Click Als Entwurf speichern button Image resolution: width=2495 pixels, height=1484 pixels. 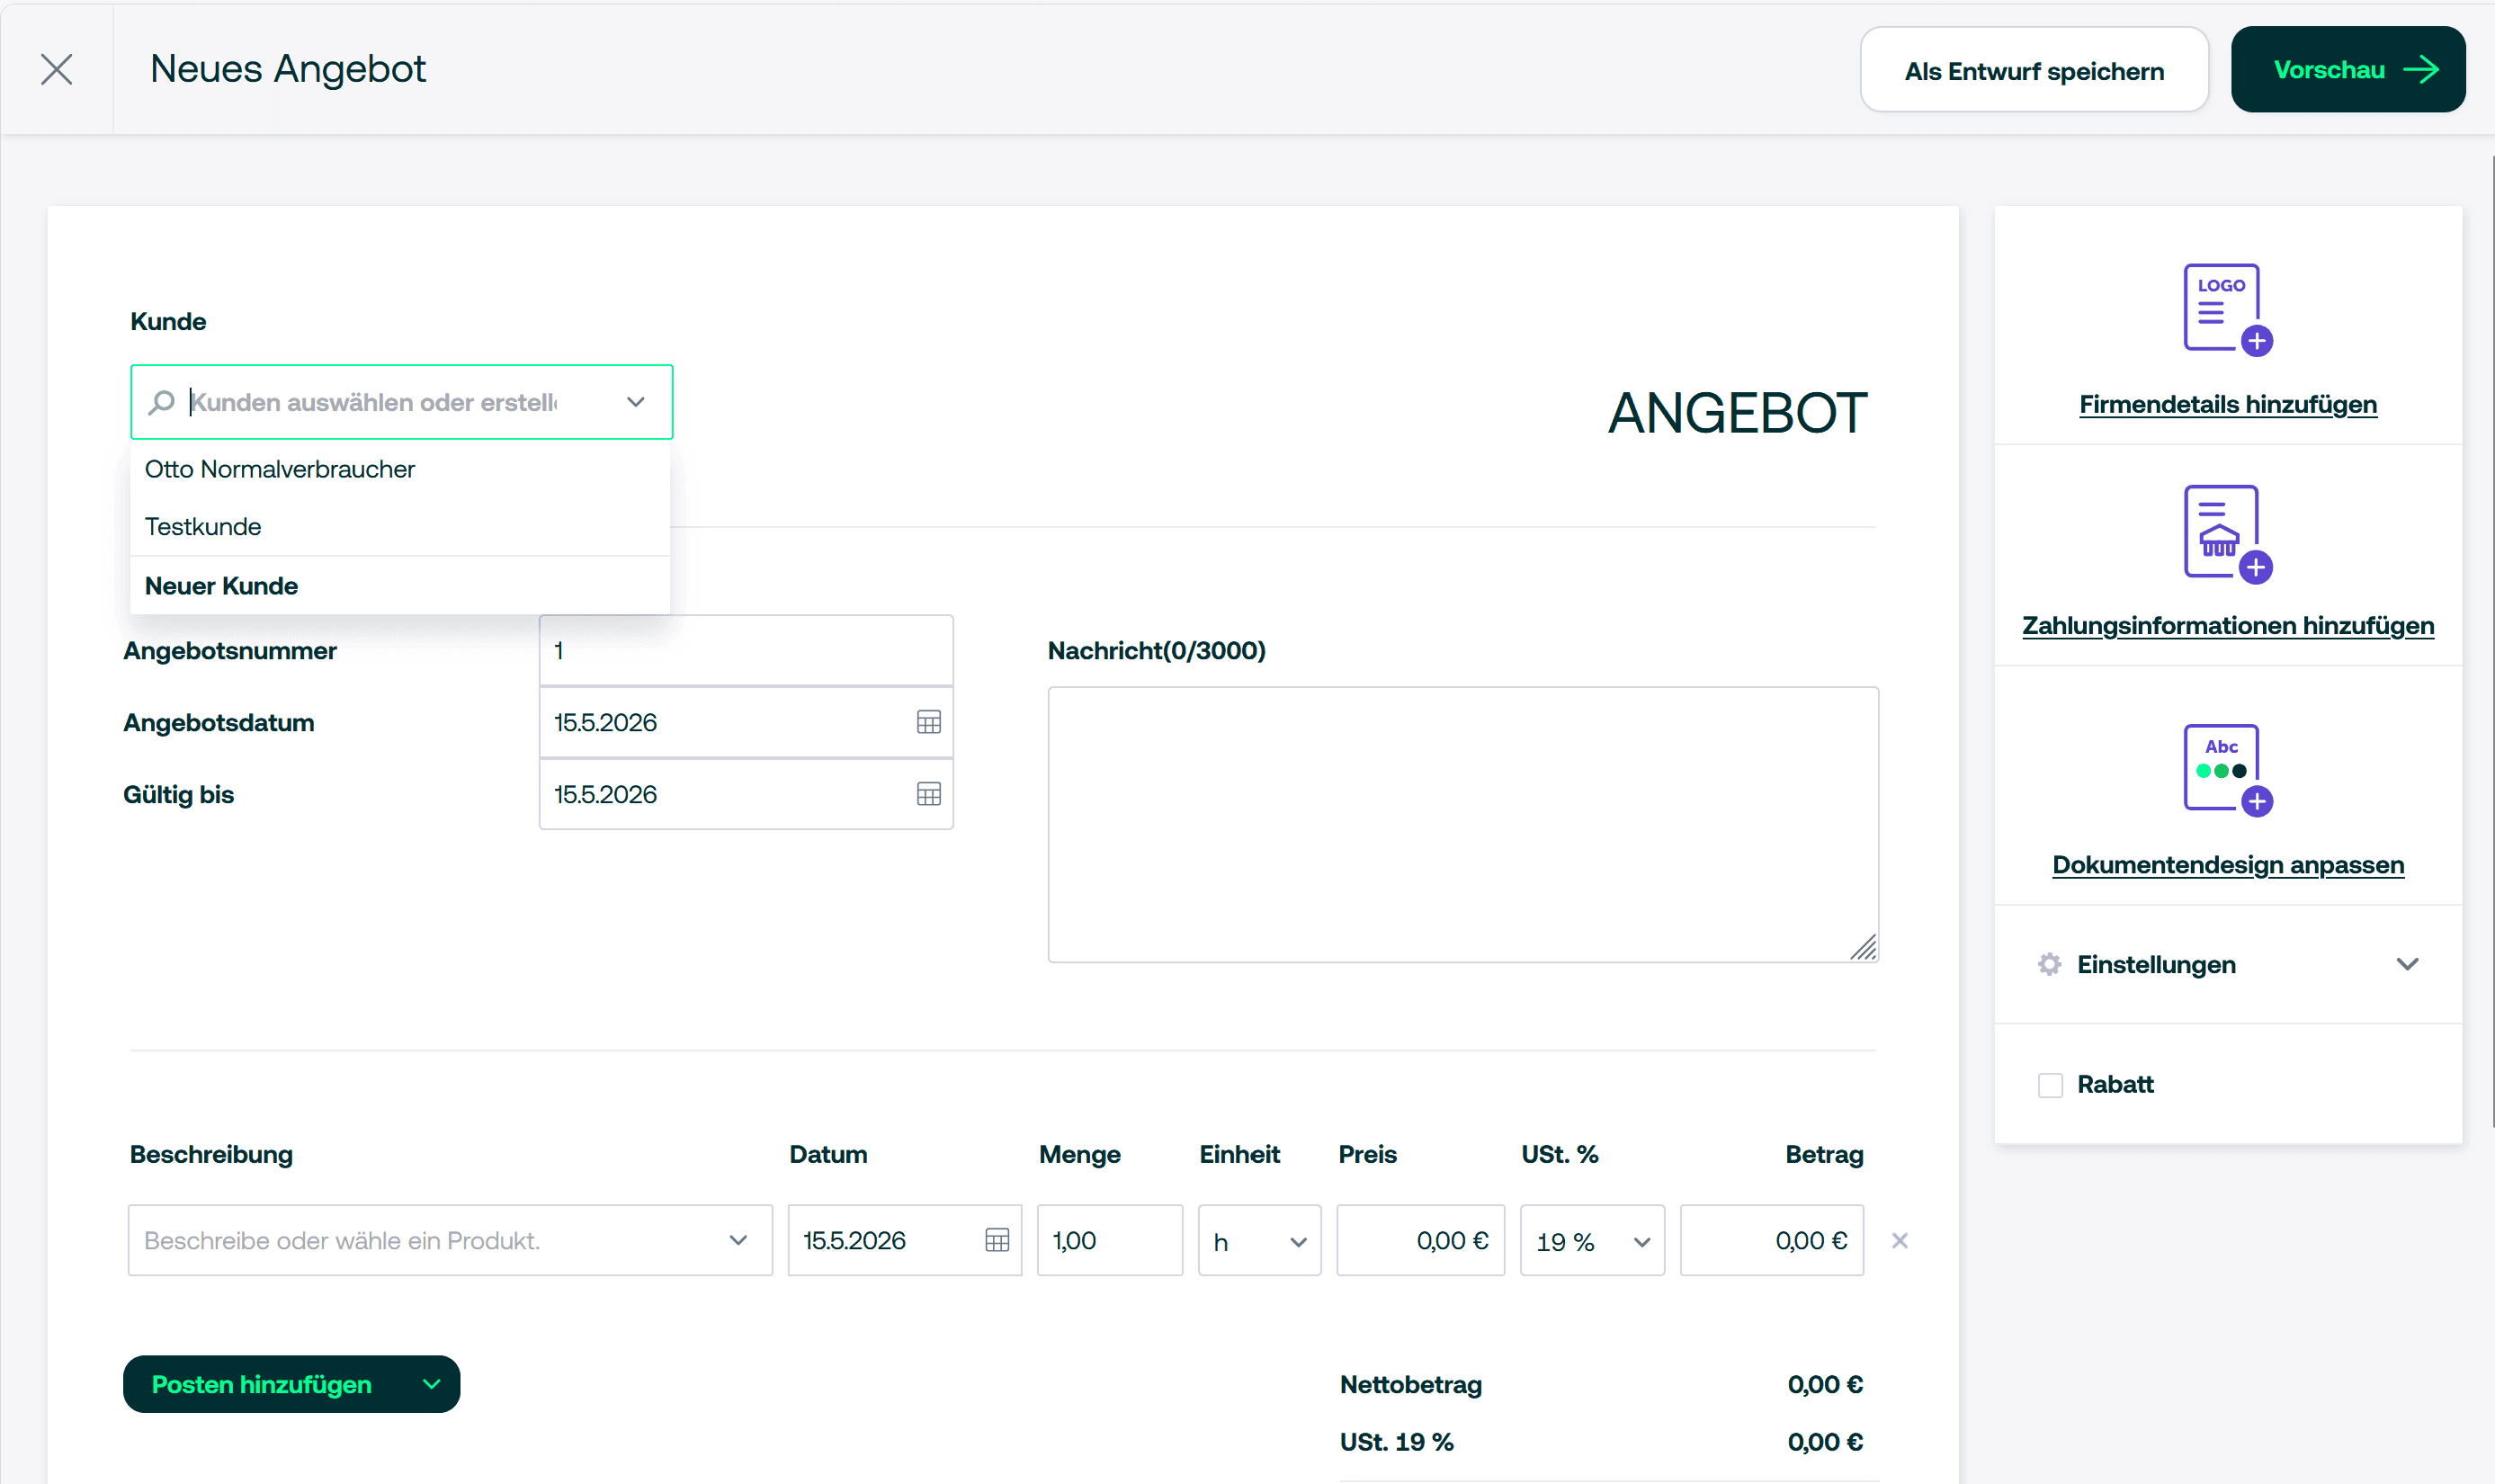2034,70
